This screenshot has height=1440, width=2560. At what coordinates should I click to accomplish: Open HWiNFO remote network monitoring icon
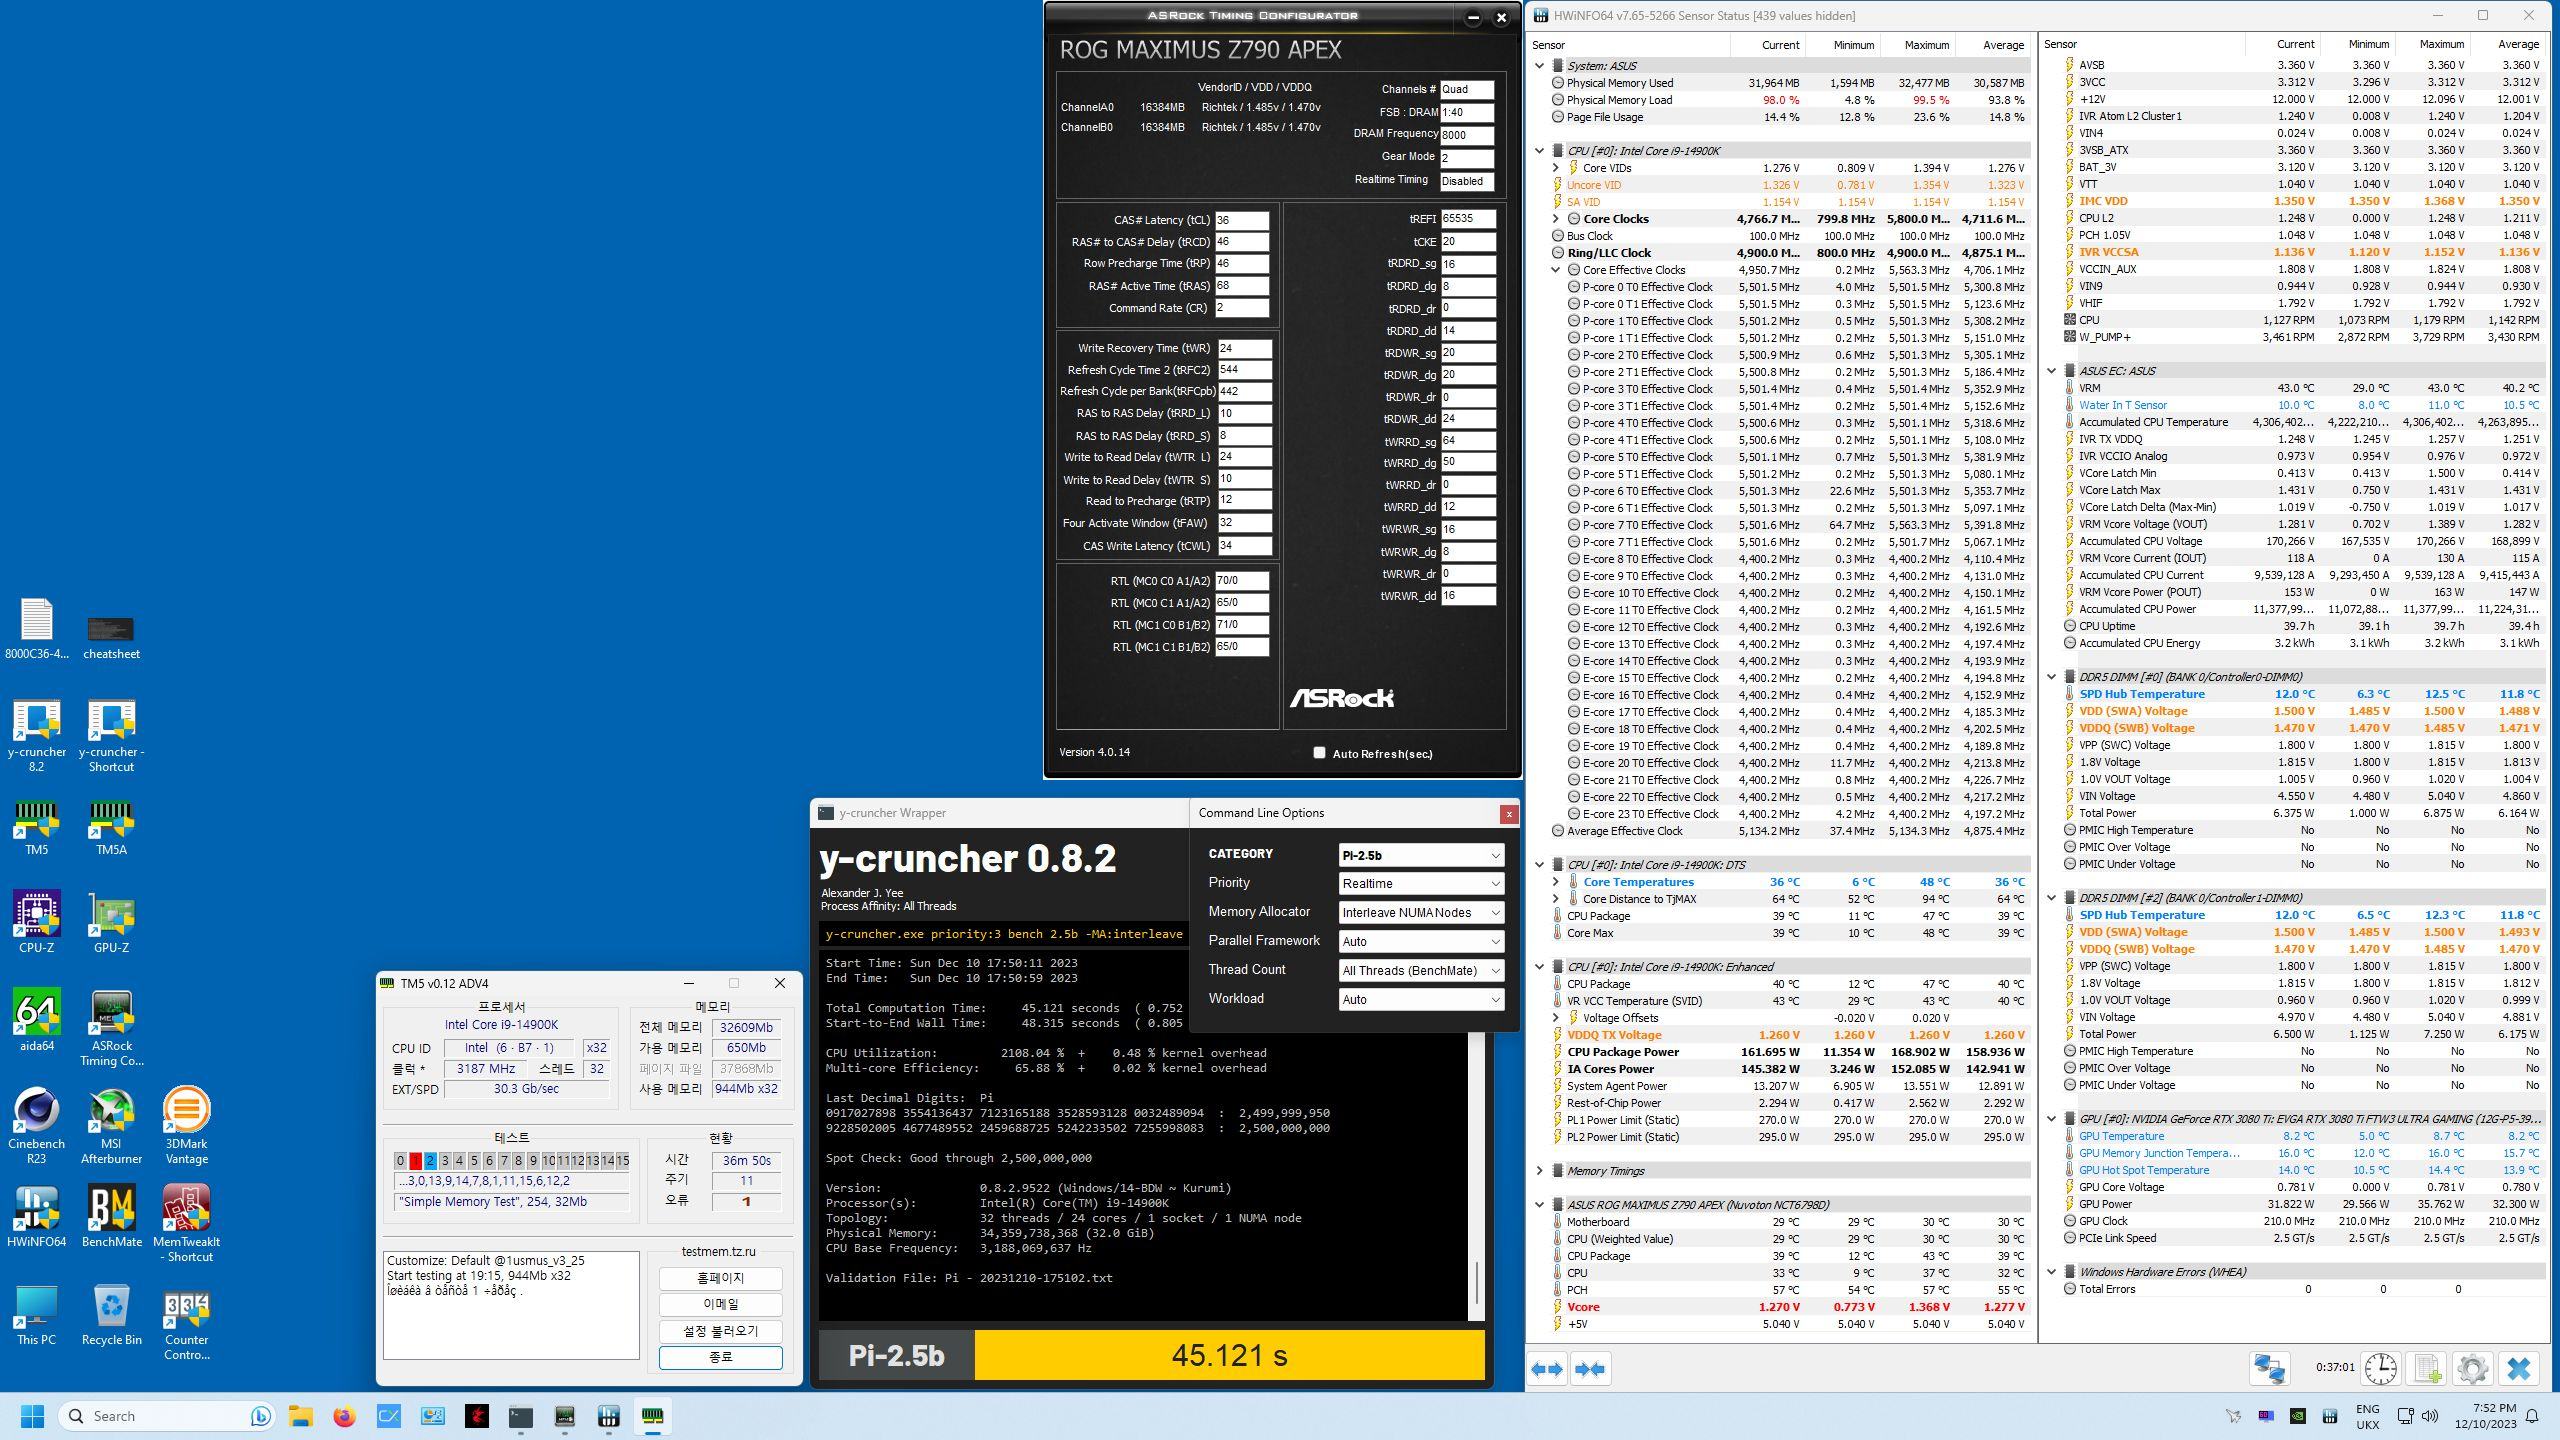click(2269, 1368)
